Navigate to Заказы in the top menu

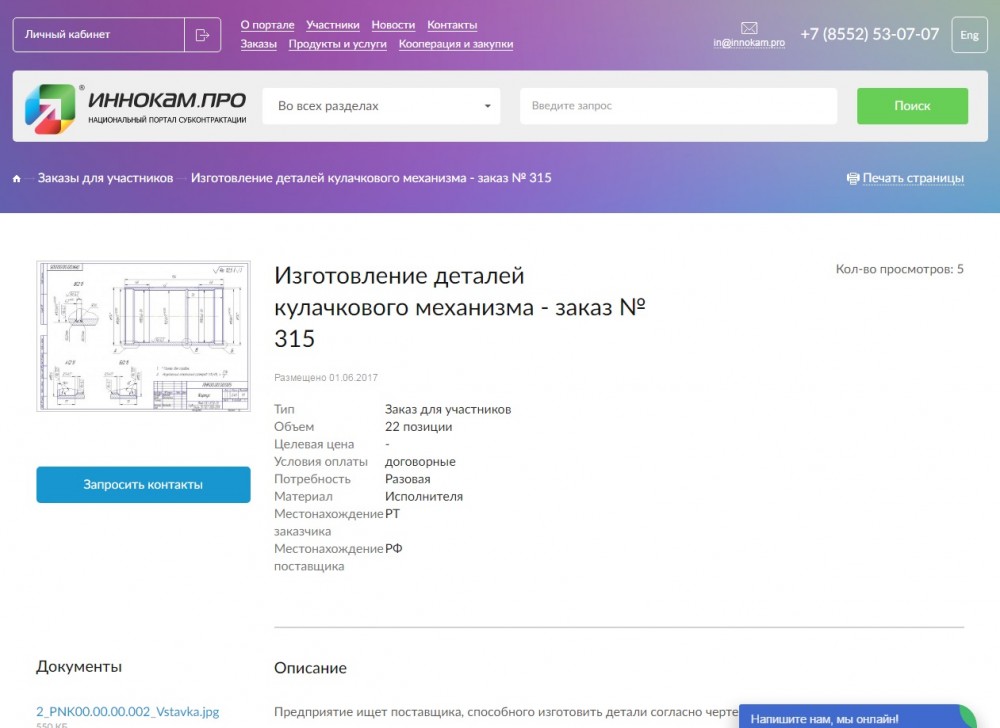coord(259,44)
